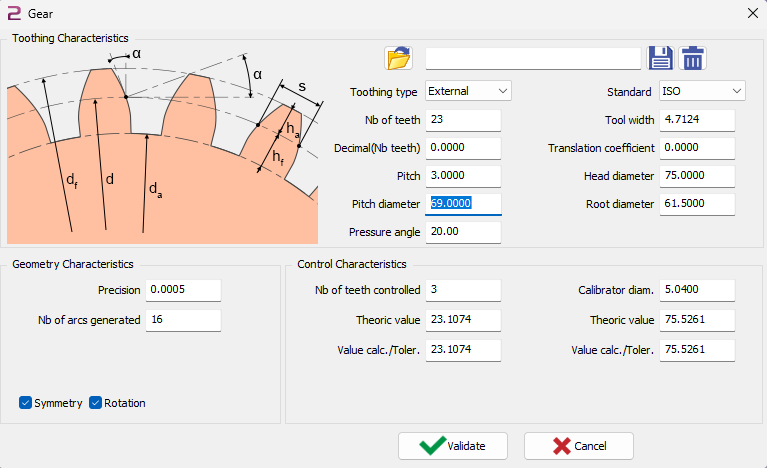Click the delete trash bin icon

pyautogui.click(x=692, y=58)
